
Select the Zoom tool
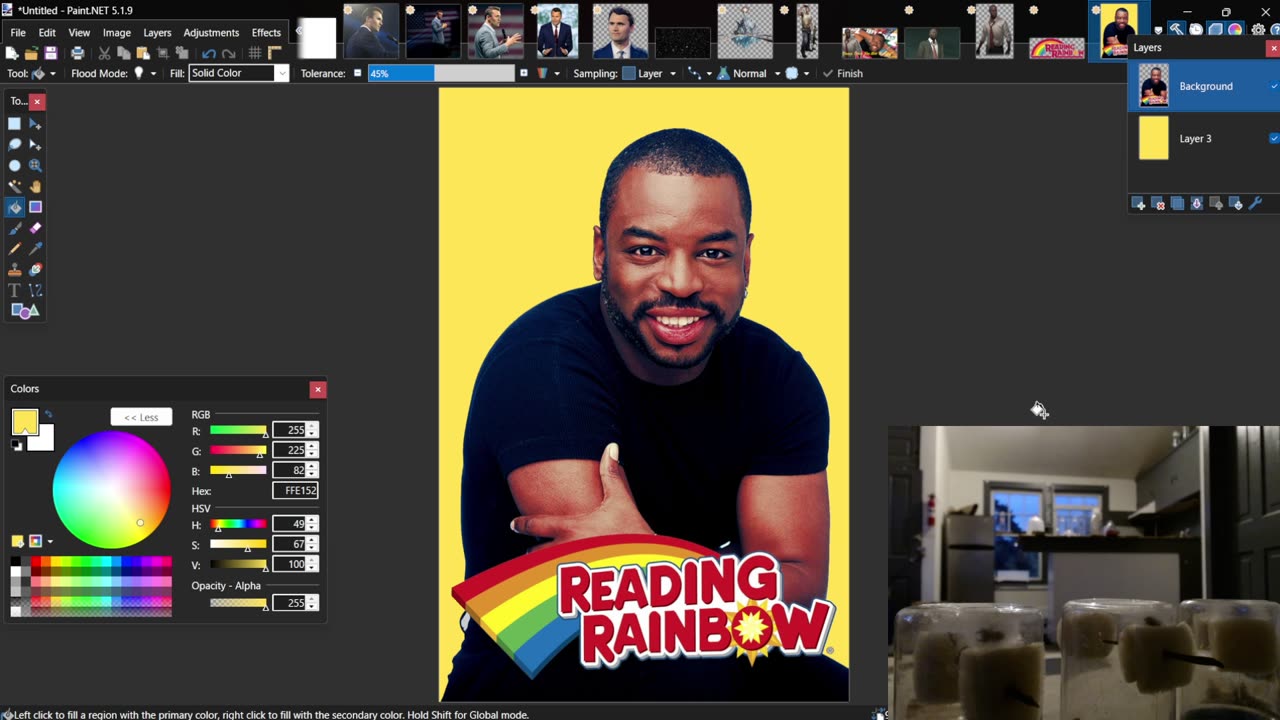coord(35,166)
